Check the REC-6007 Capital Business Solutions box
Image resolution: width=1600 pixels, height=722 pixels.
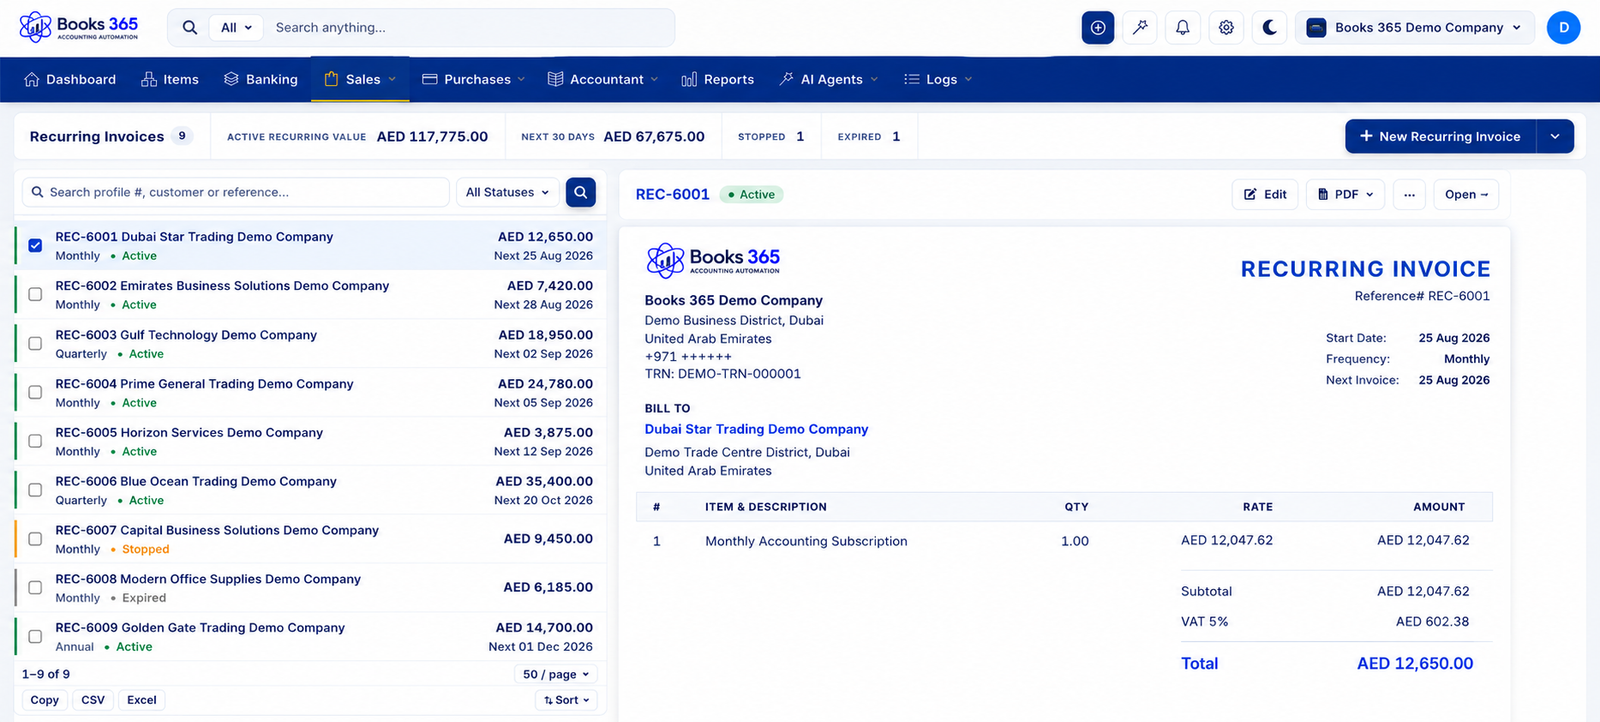[x=35, y=539]
